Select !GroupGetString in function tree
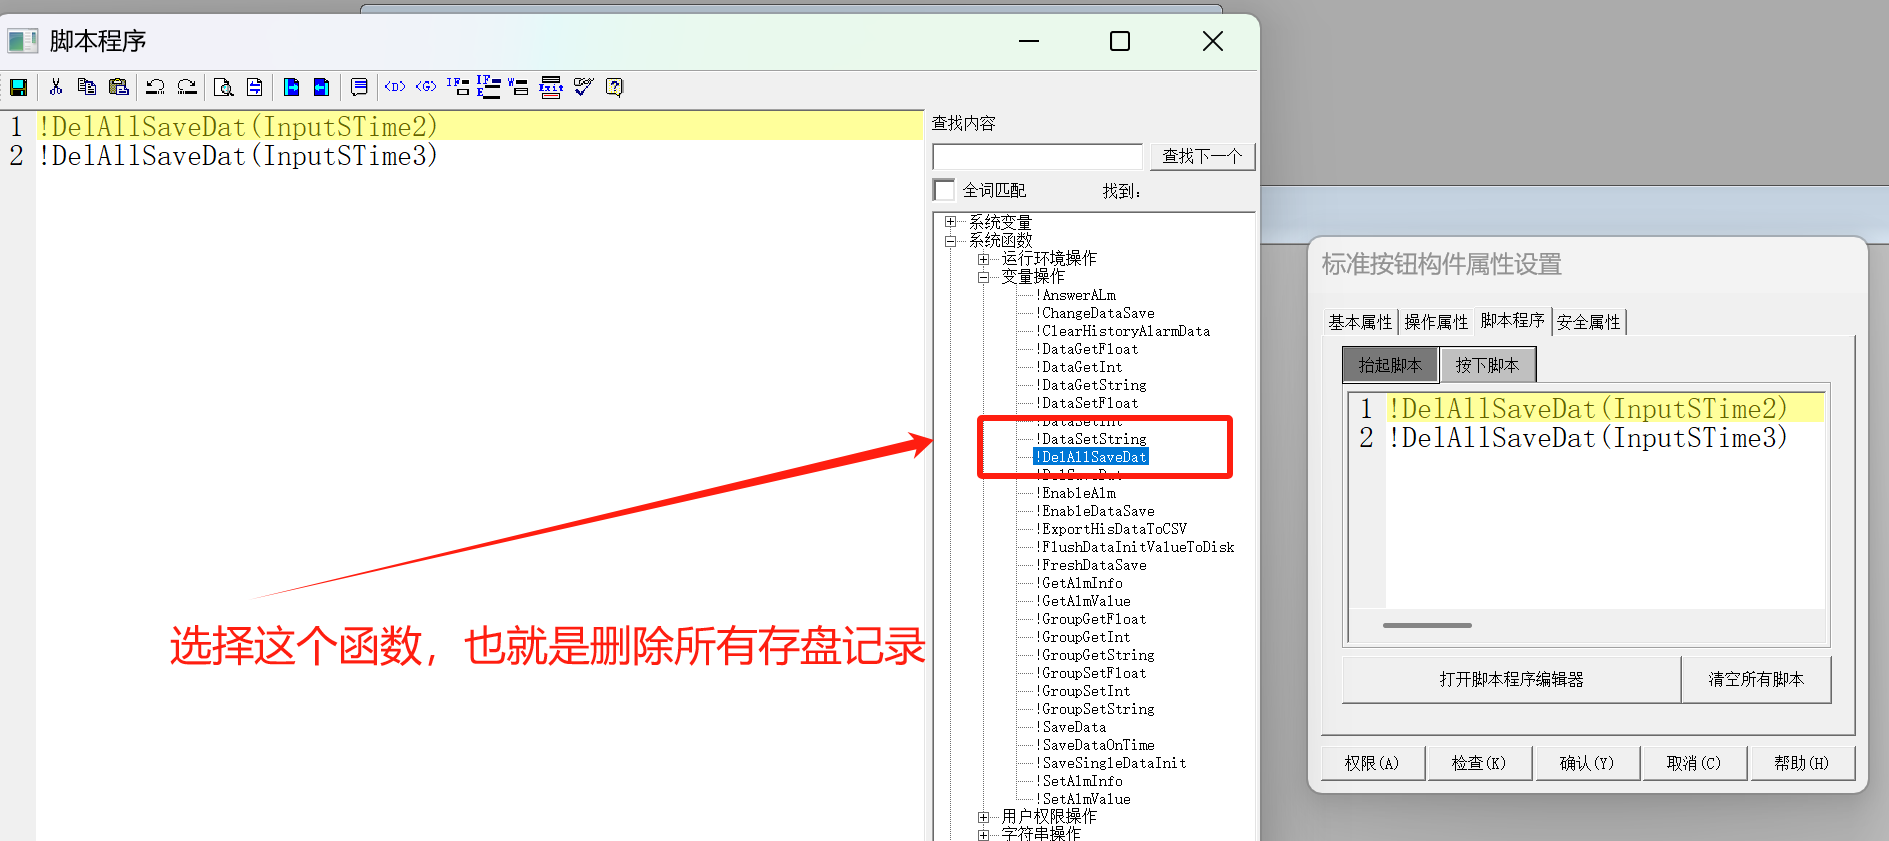The height and width of the screenshot is (841, 1889). (x=1095, y=655)
